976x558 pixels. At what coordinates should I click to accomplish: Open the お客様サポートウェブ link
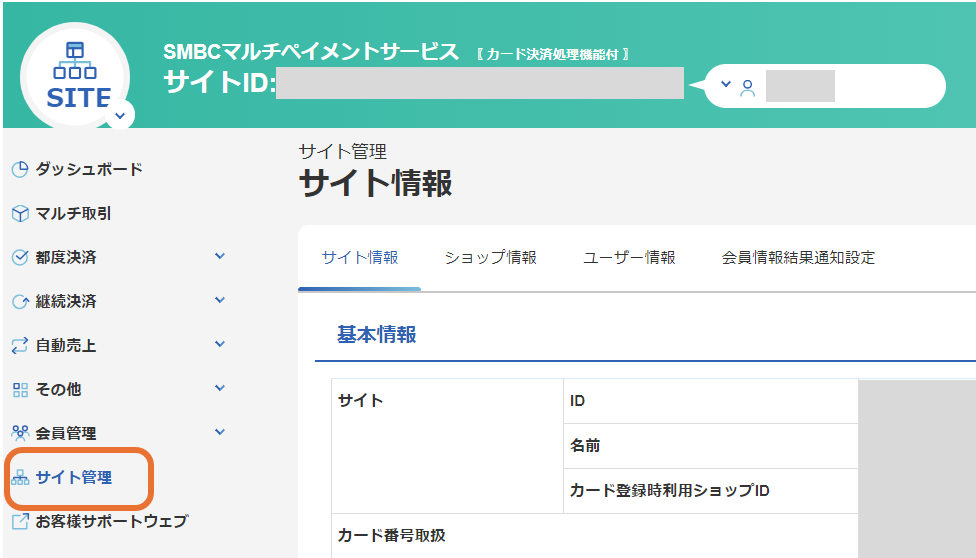point(112,521)
